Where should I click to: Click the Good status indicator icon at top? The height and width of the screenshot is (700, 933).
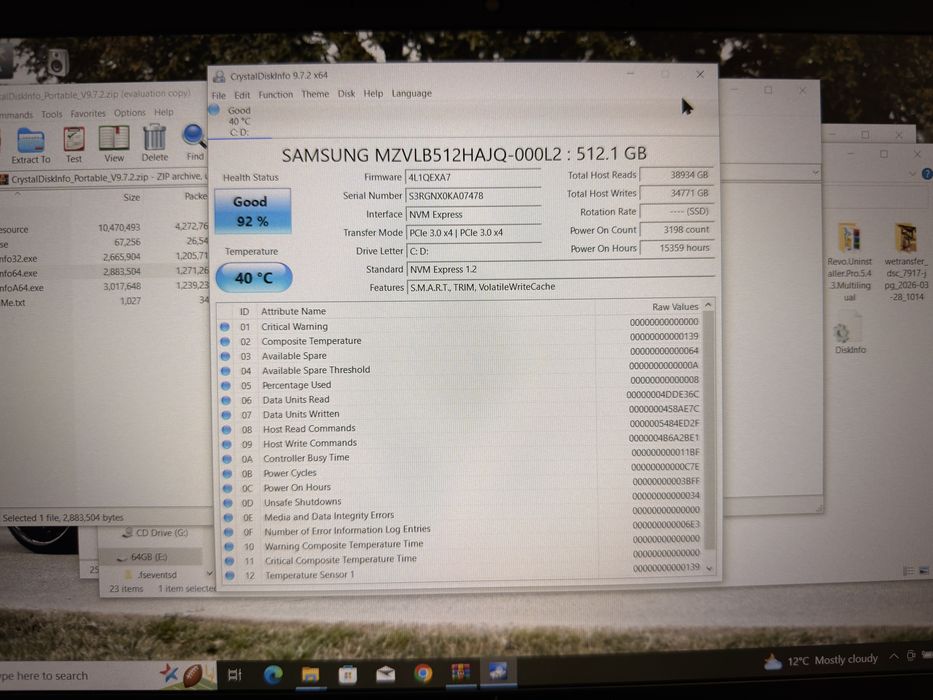tap(214, 110)
